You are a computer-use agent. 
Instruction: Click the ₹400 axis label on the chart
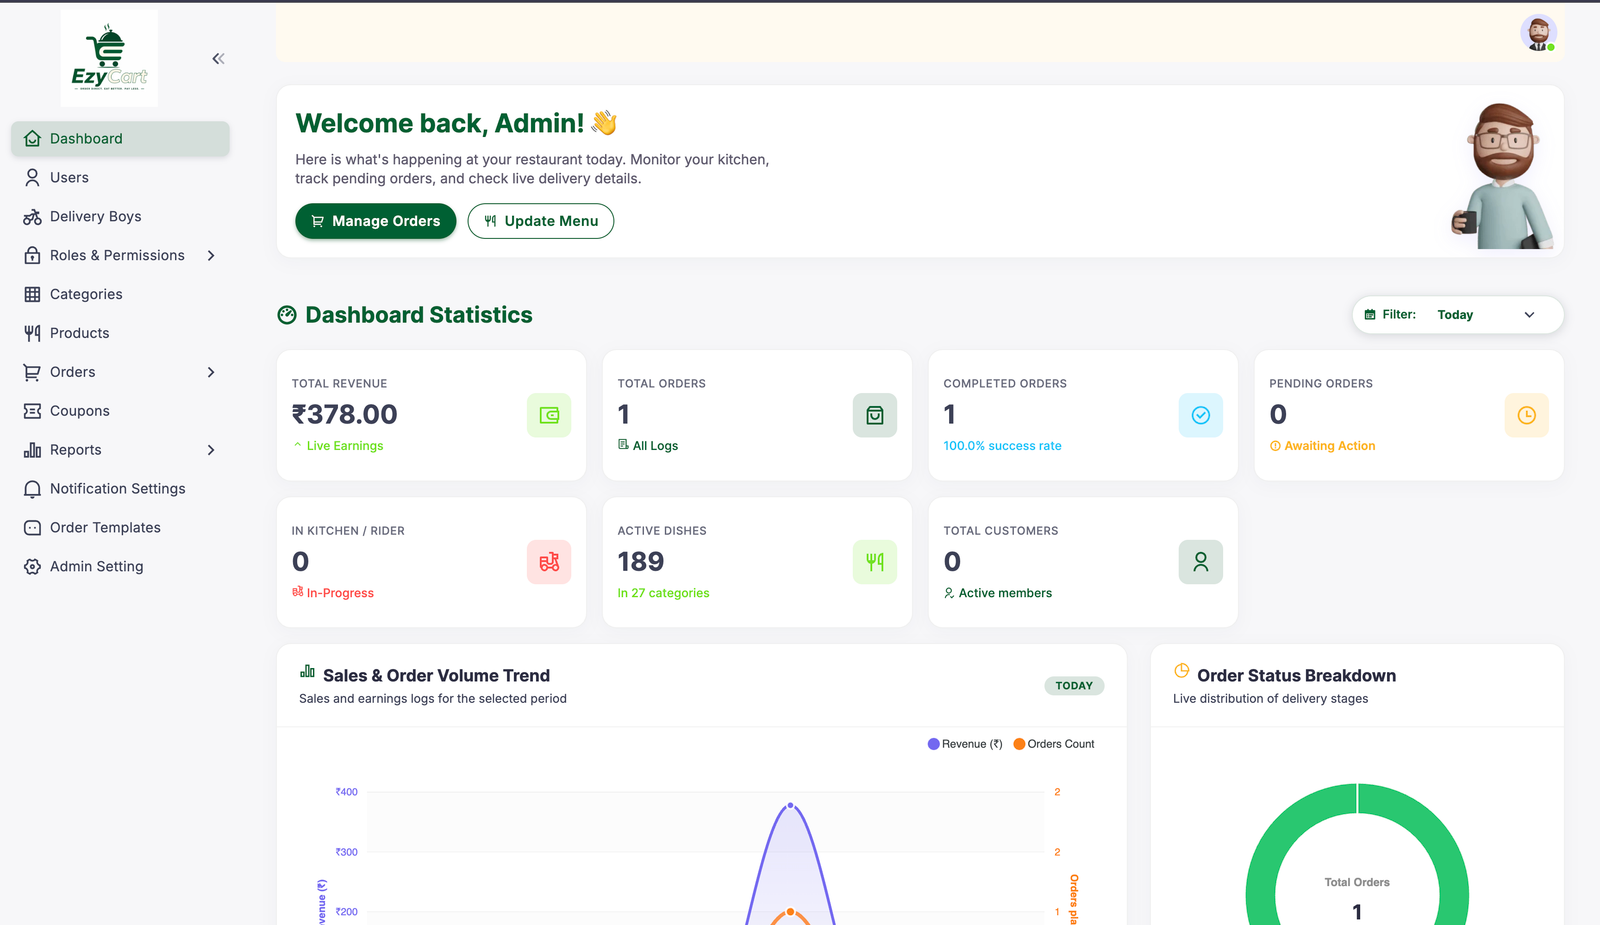pyautogui.click(x=347, y=792)
